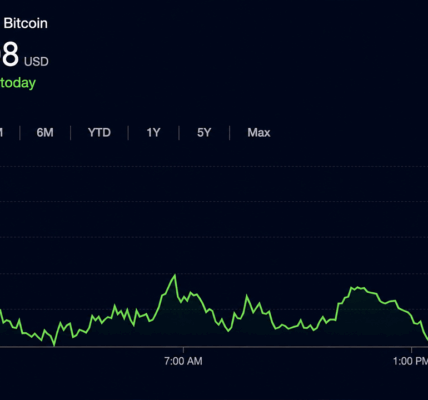Click the USD currency label
This screenshot has height=400, width=428.
coord(36,62)
